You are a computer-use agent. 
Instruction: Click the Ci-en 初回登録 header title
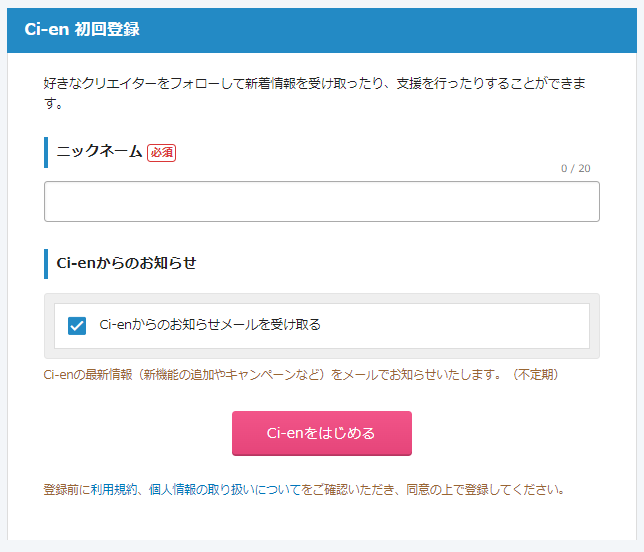82,30
